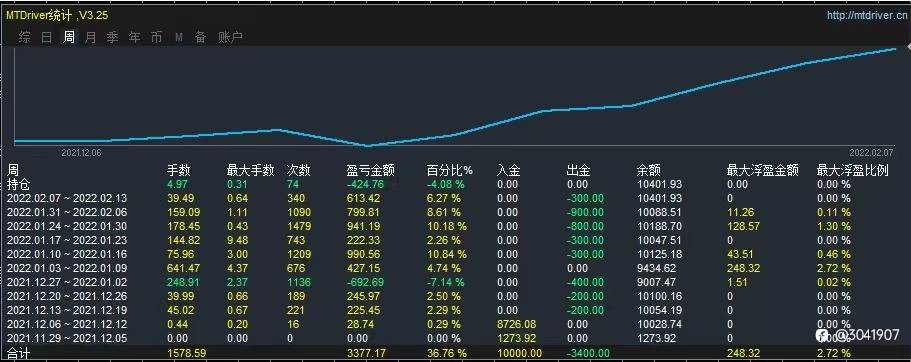Select the 2021.11.29 ~ 2021.12.05 week row
The height and width of the screenshot is (362, 911).
[456, 338]
